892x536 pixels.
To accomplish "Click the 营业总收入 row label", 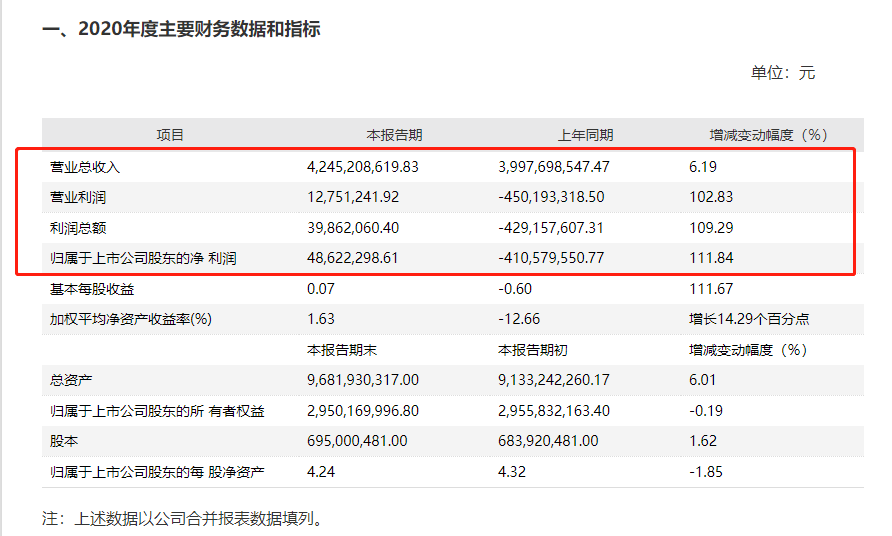I will pos(85,167).
